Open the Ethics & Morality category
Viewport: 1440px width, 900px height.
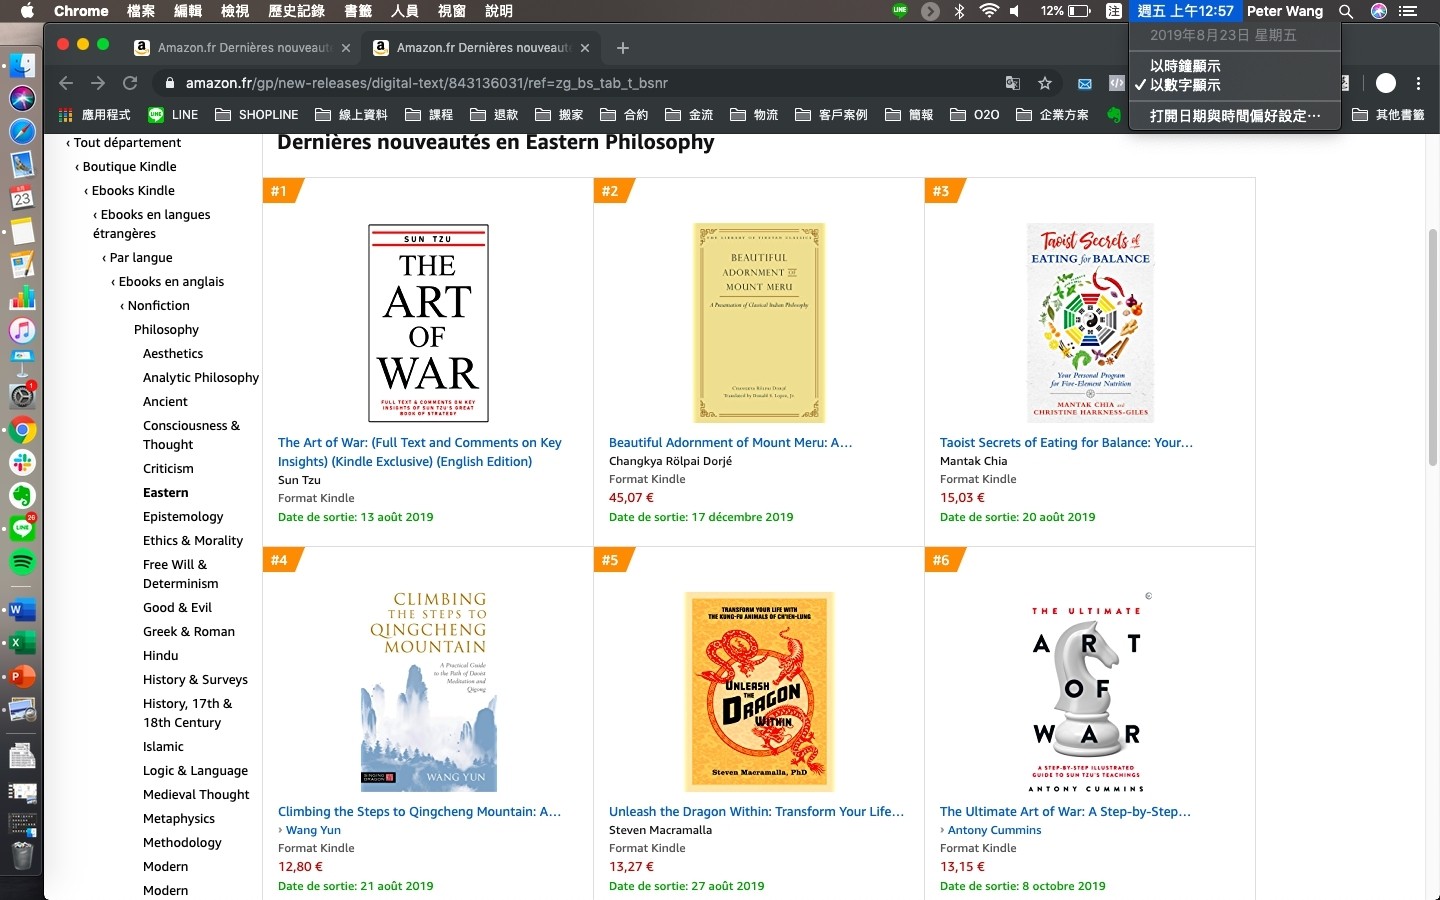[193, 541]
